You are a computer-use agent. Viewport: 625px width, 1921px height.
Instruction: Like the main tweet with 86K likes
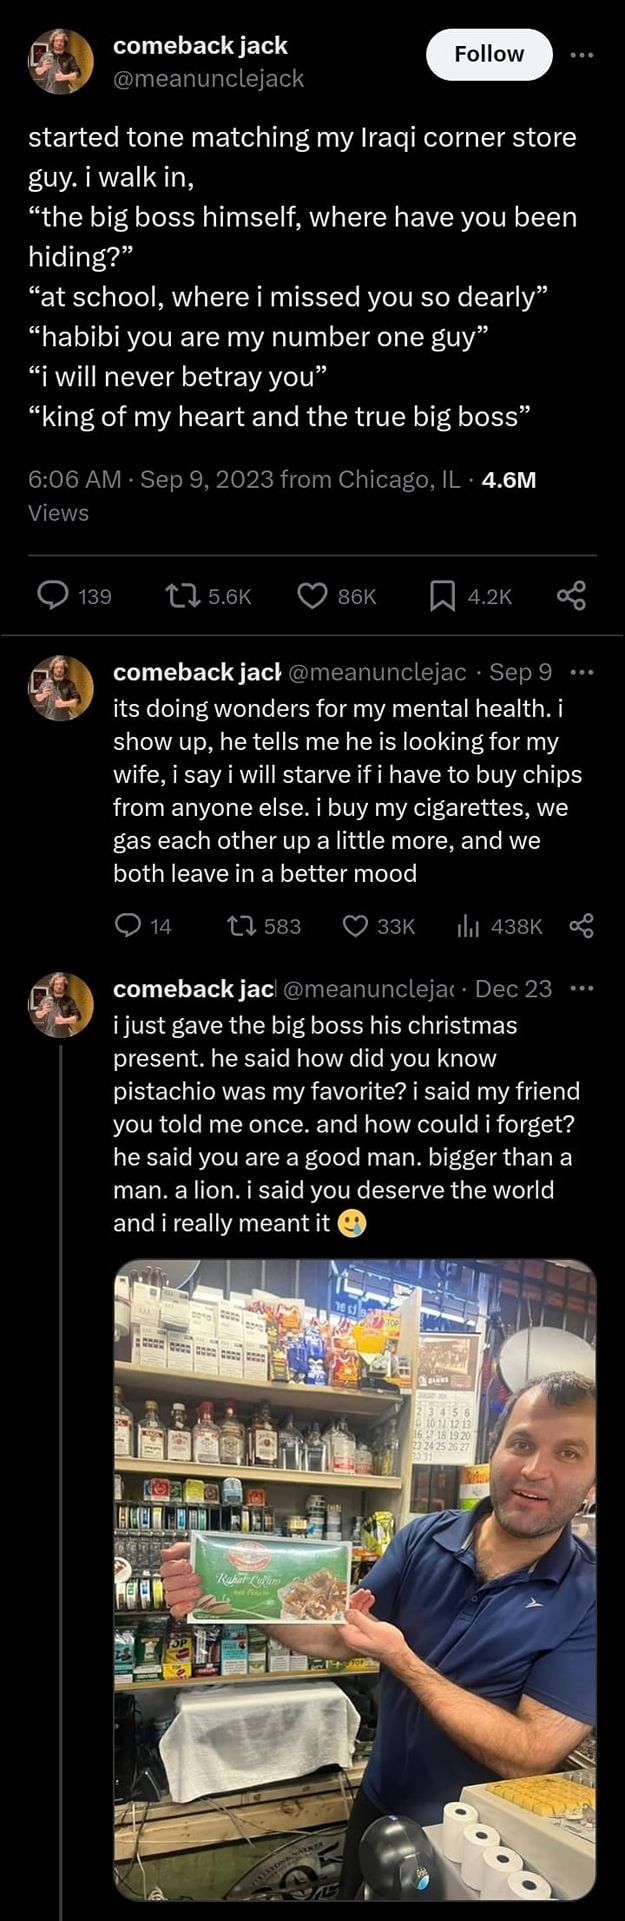[312, 596]
